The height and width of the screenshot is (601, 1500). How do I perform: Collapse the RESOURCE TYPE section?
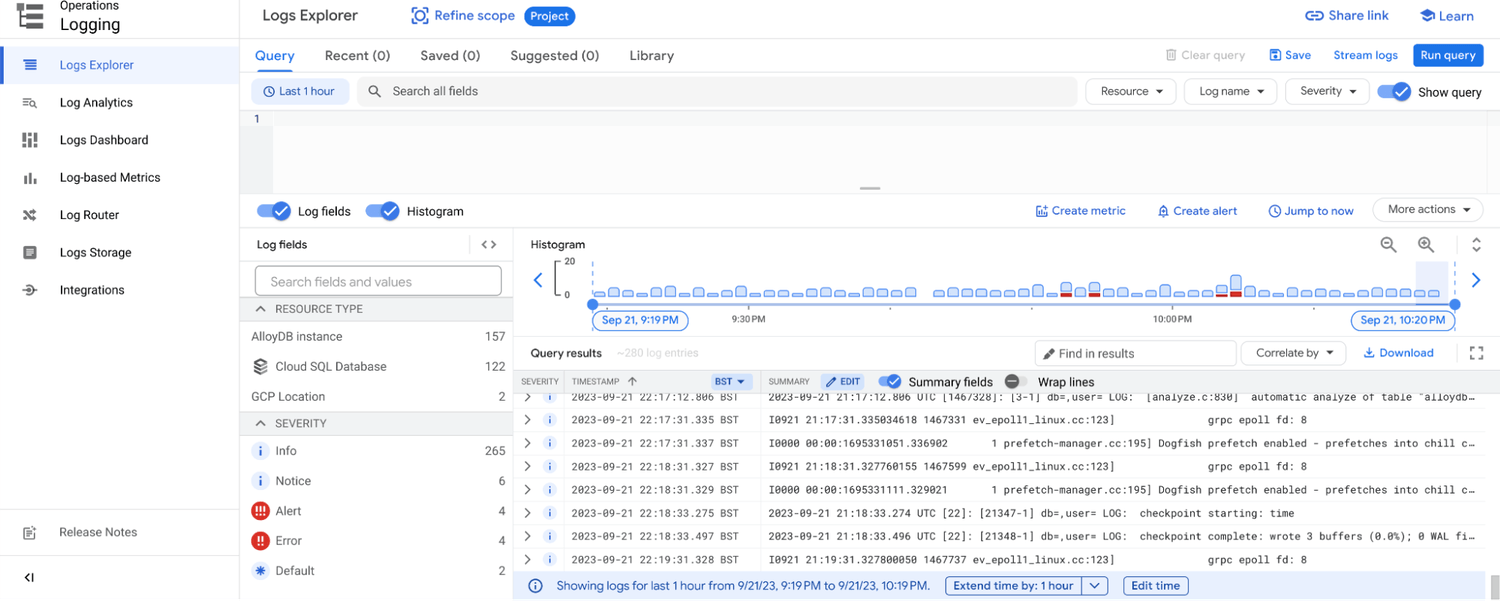261,309
